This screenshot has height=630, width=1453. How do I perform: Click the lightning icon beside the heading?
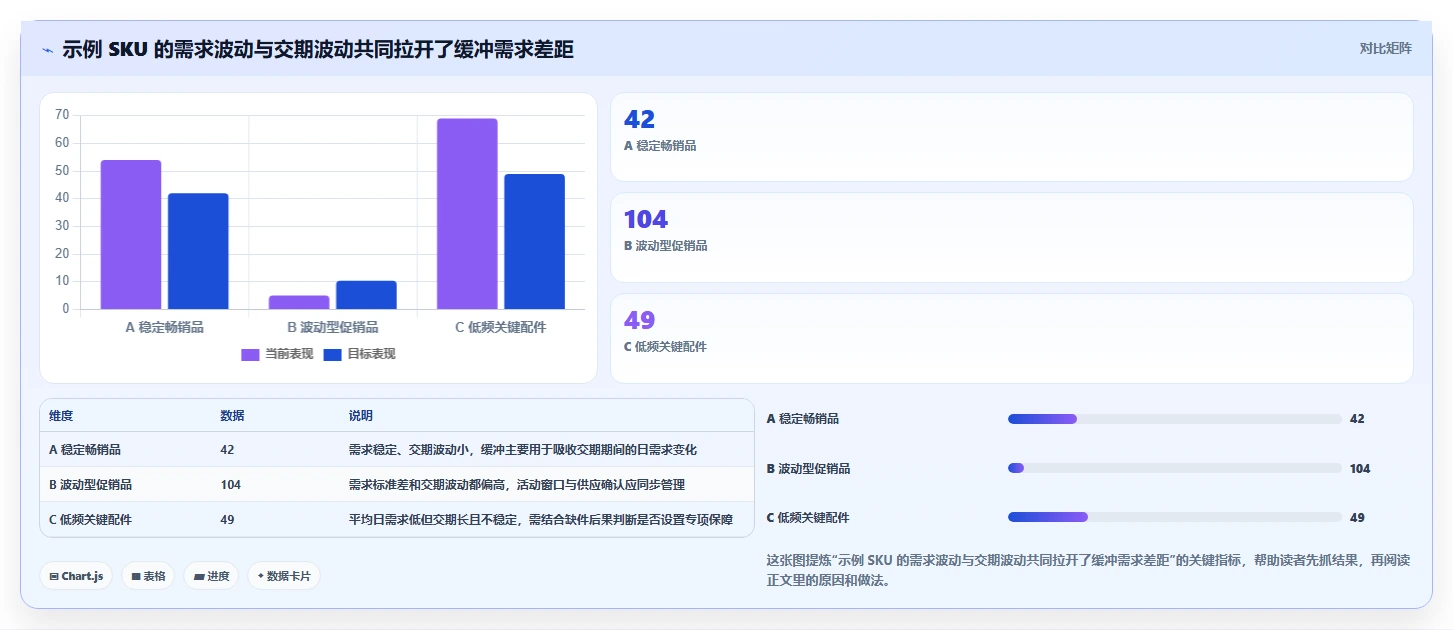(x=48, y=50)
